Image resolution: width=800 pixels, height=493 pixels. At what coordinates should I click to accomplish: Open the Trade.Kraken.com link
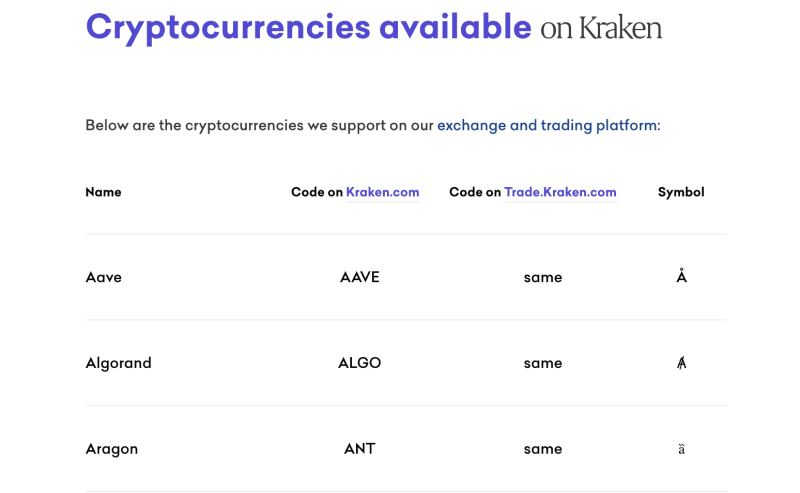click(560, 192)
